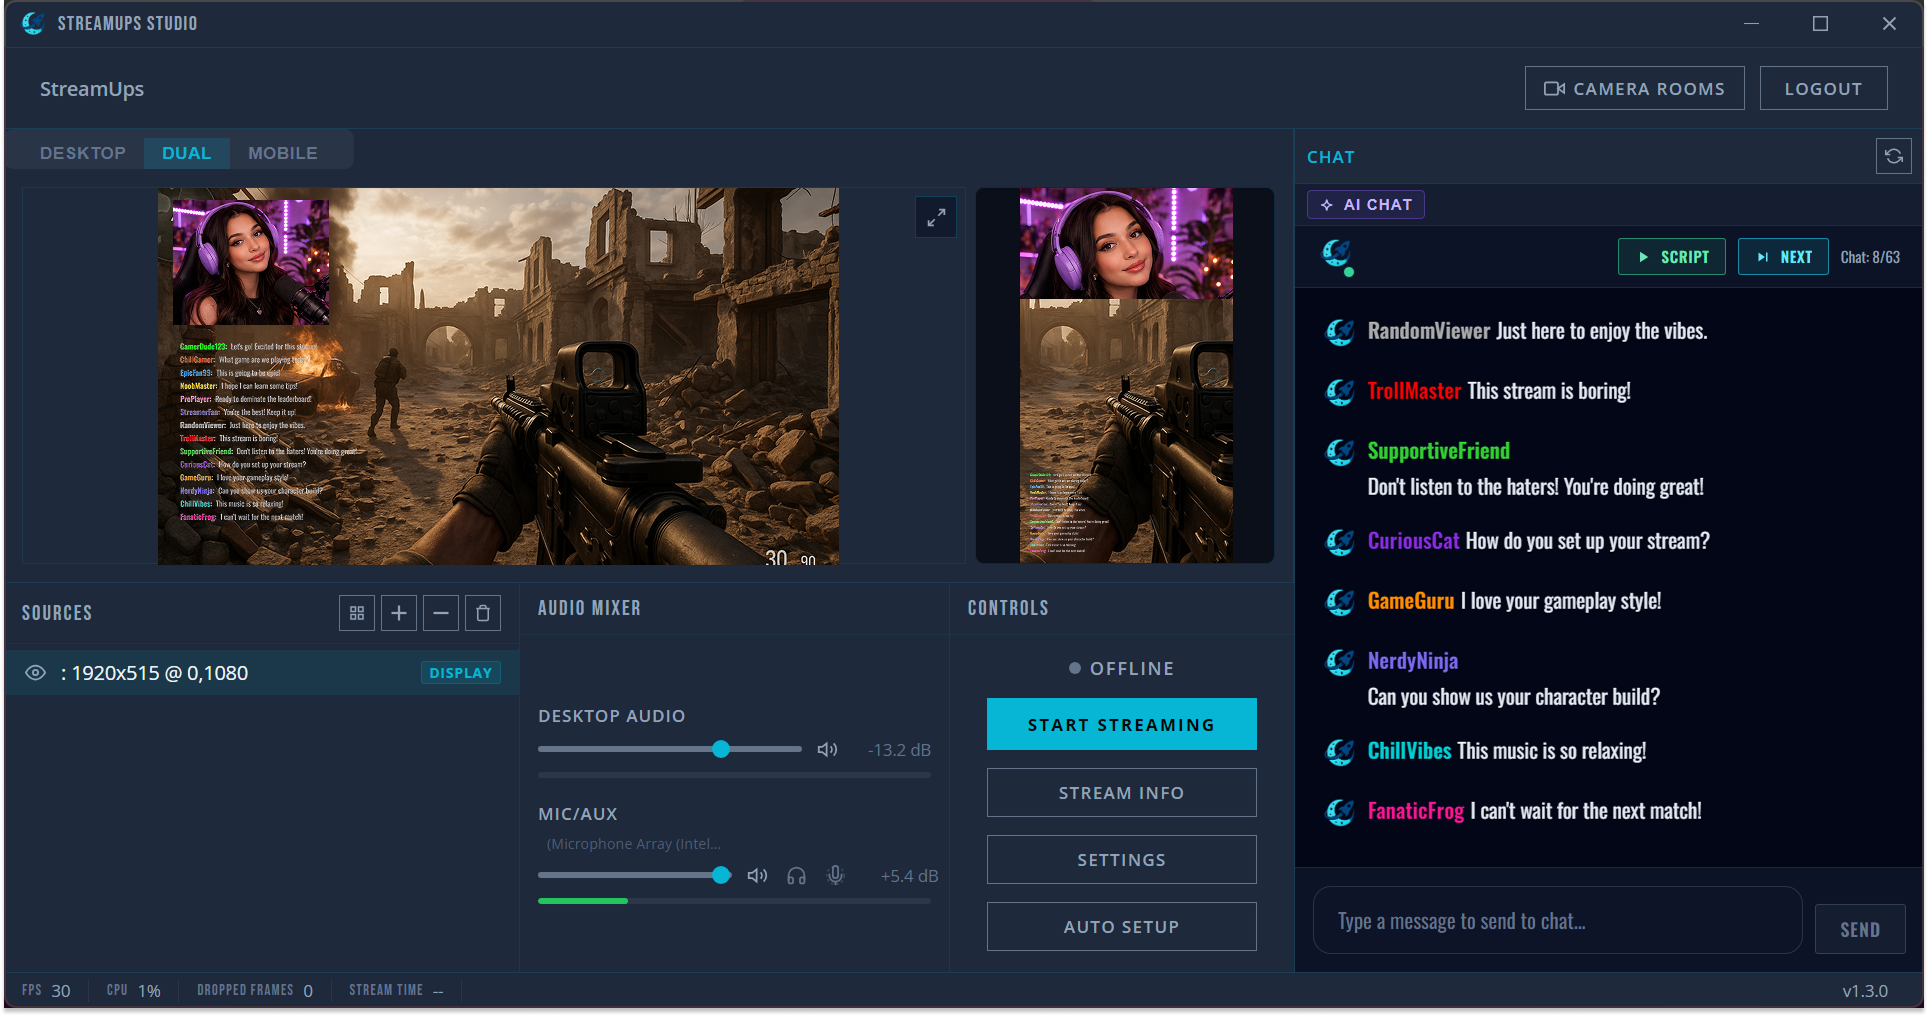
Task: Mute Desktop Audio with its speaker icon
Action: (827, 749)
